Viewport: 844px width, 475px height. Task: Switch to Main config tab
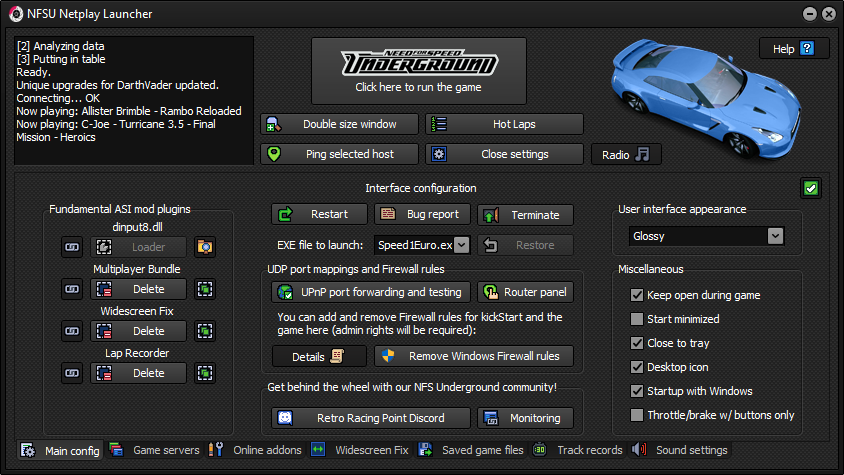60,450
